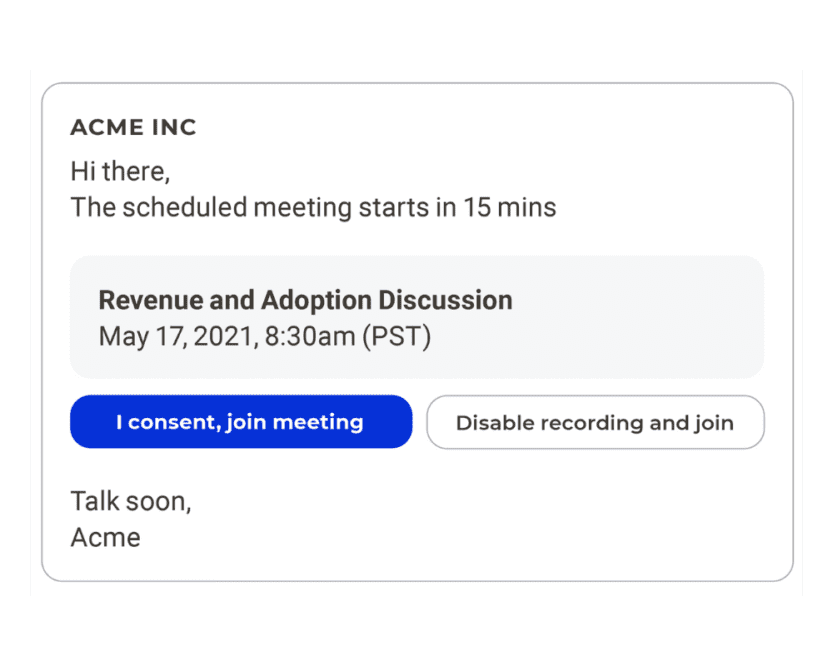Click the word "INC" in the sender heading
833x666 pixels.
click(x=174, y=128)
